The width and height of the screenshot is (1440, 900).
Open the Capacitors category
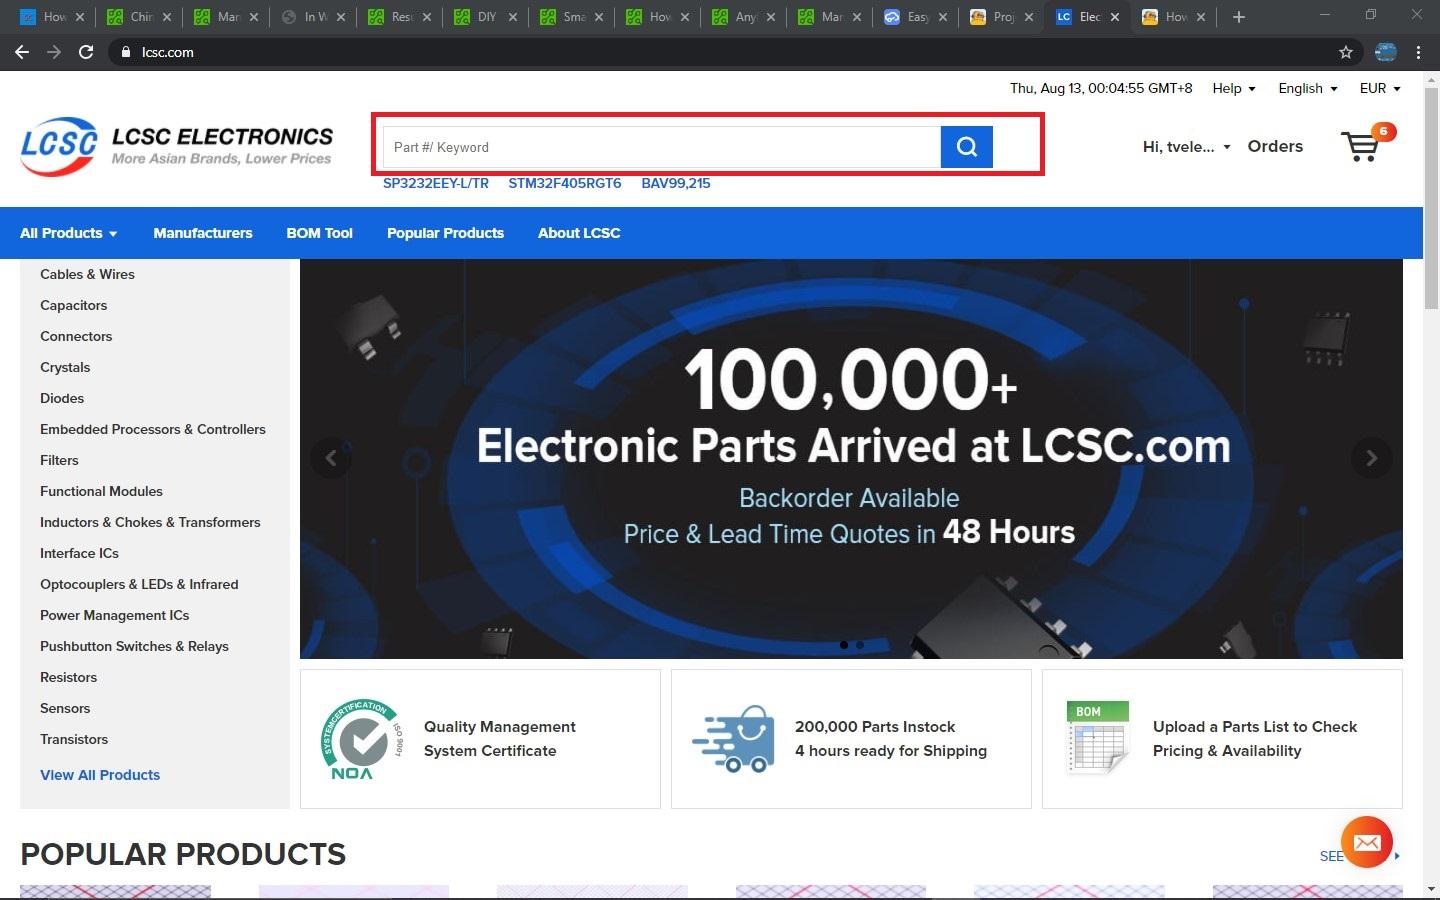point(73,305)
